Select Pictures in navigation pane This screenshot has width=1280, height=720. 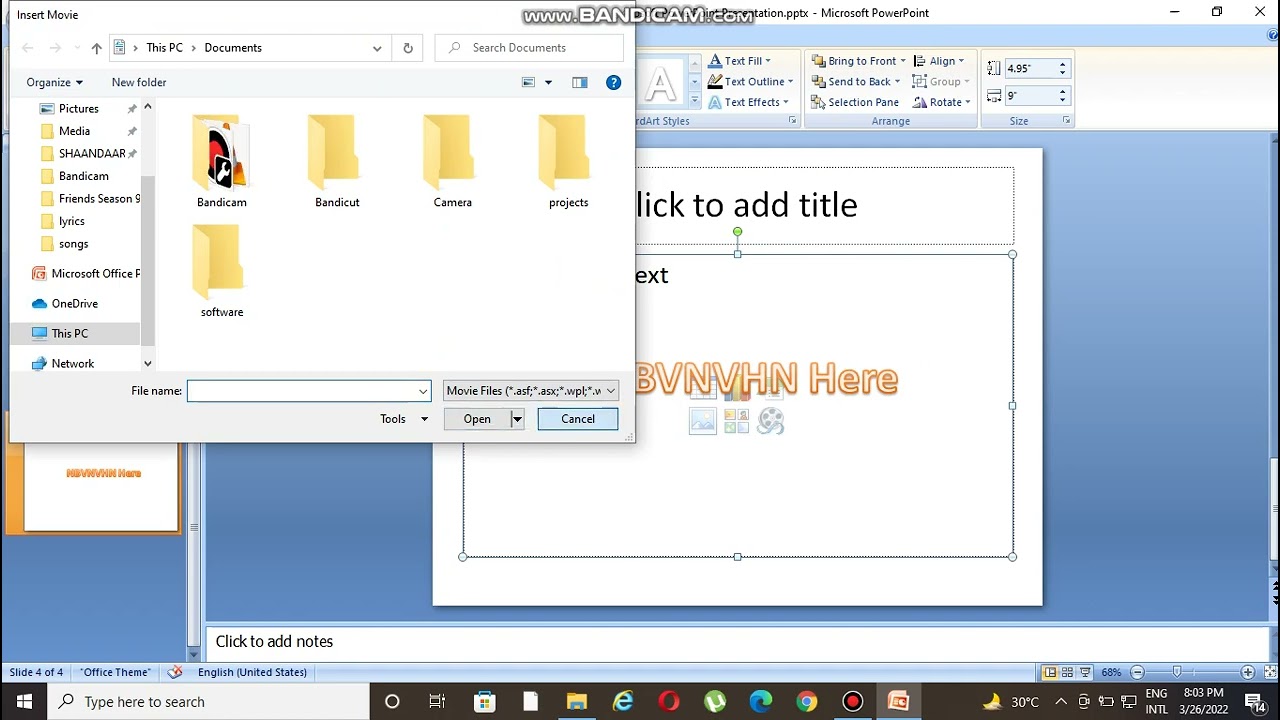(x=79, y=108)
